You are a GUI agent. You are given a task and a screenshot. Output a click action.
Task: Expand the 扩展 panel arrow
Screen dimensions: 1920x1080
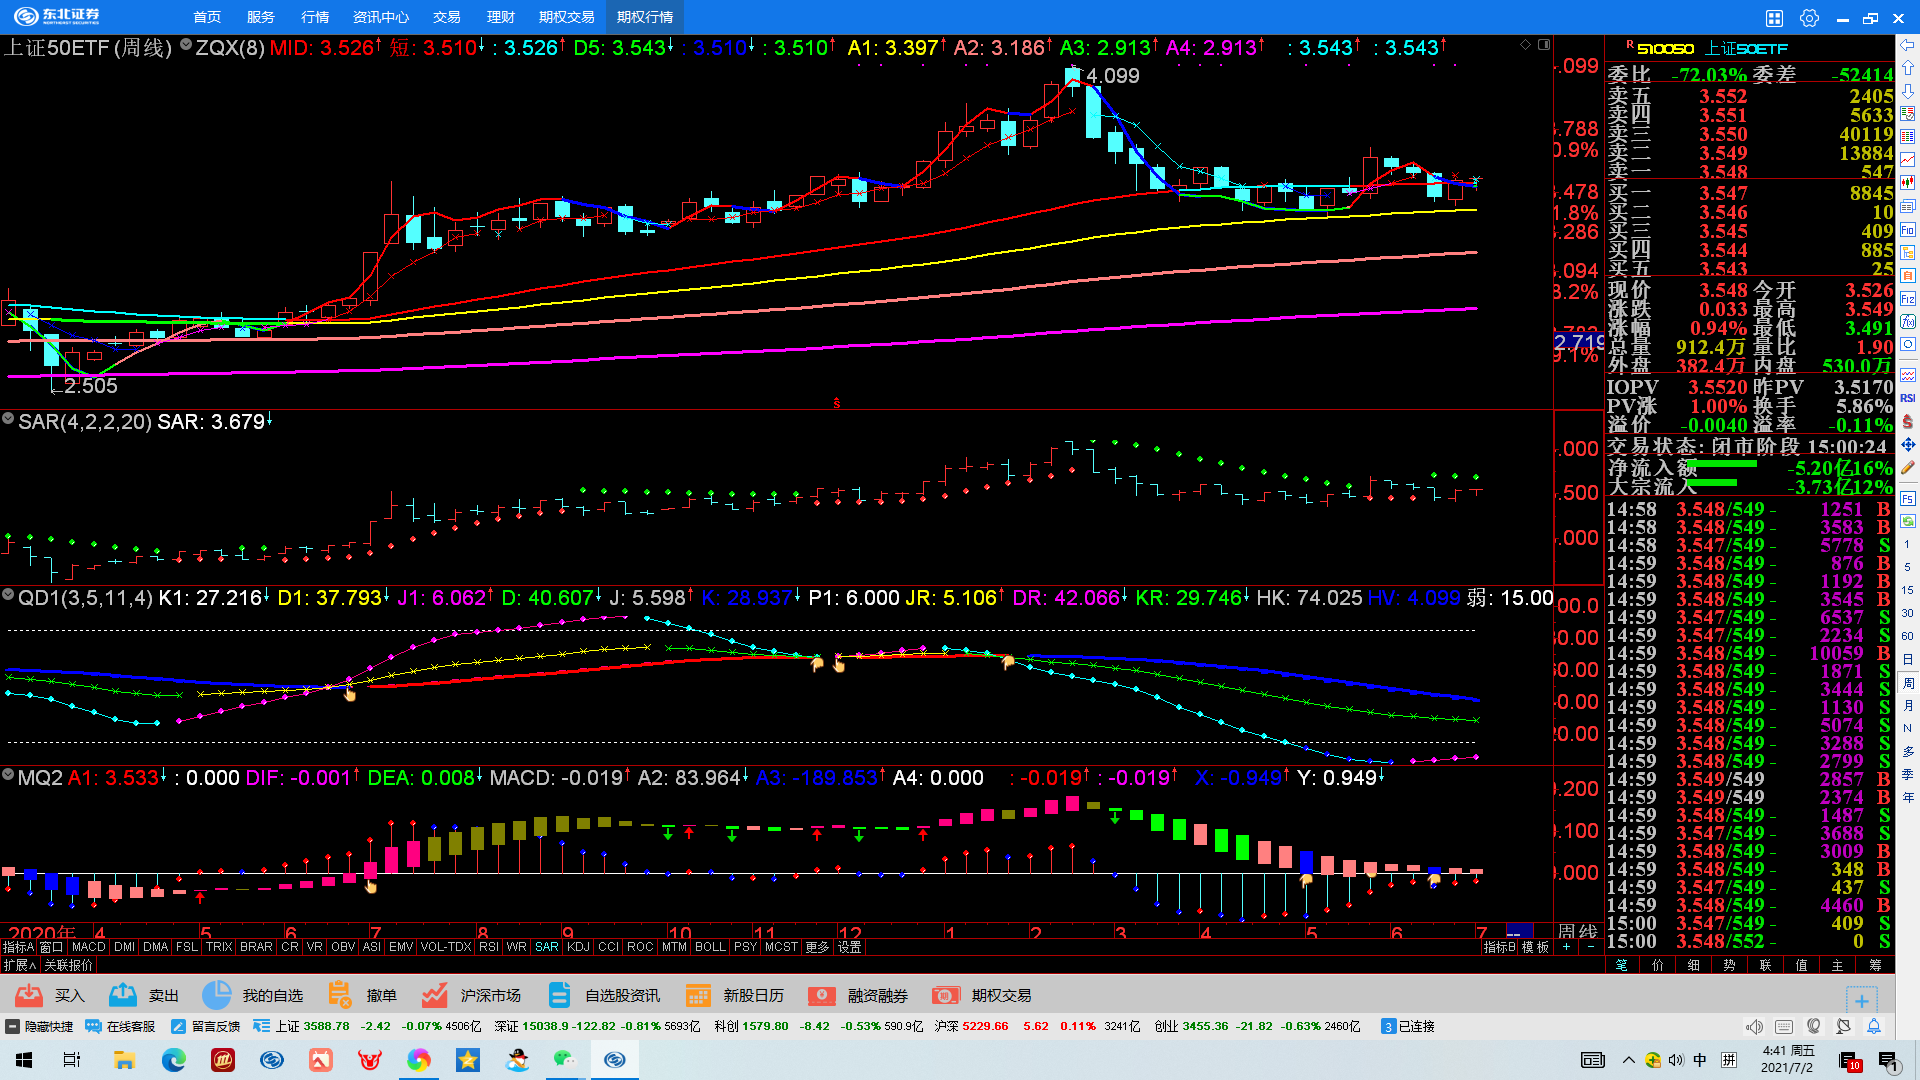tap(20, 965)
